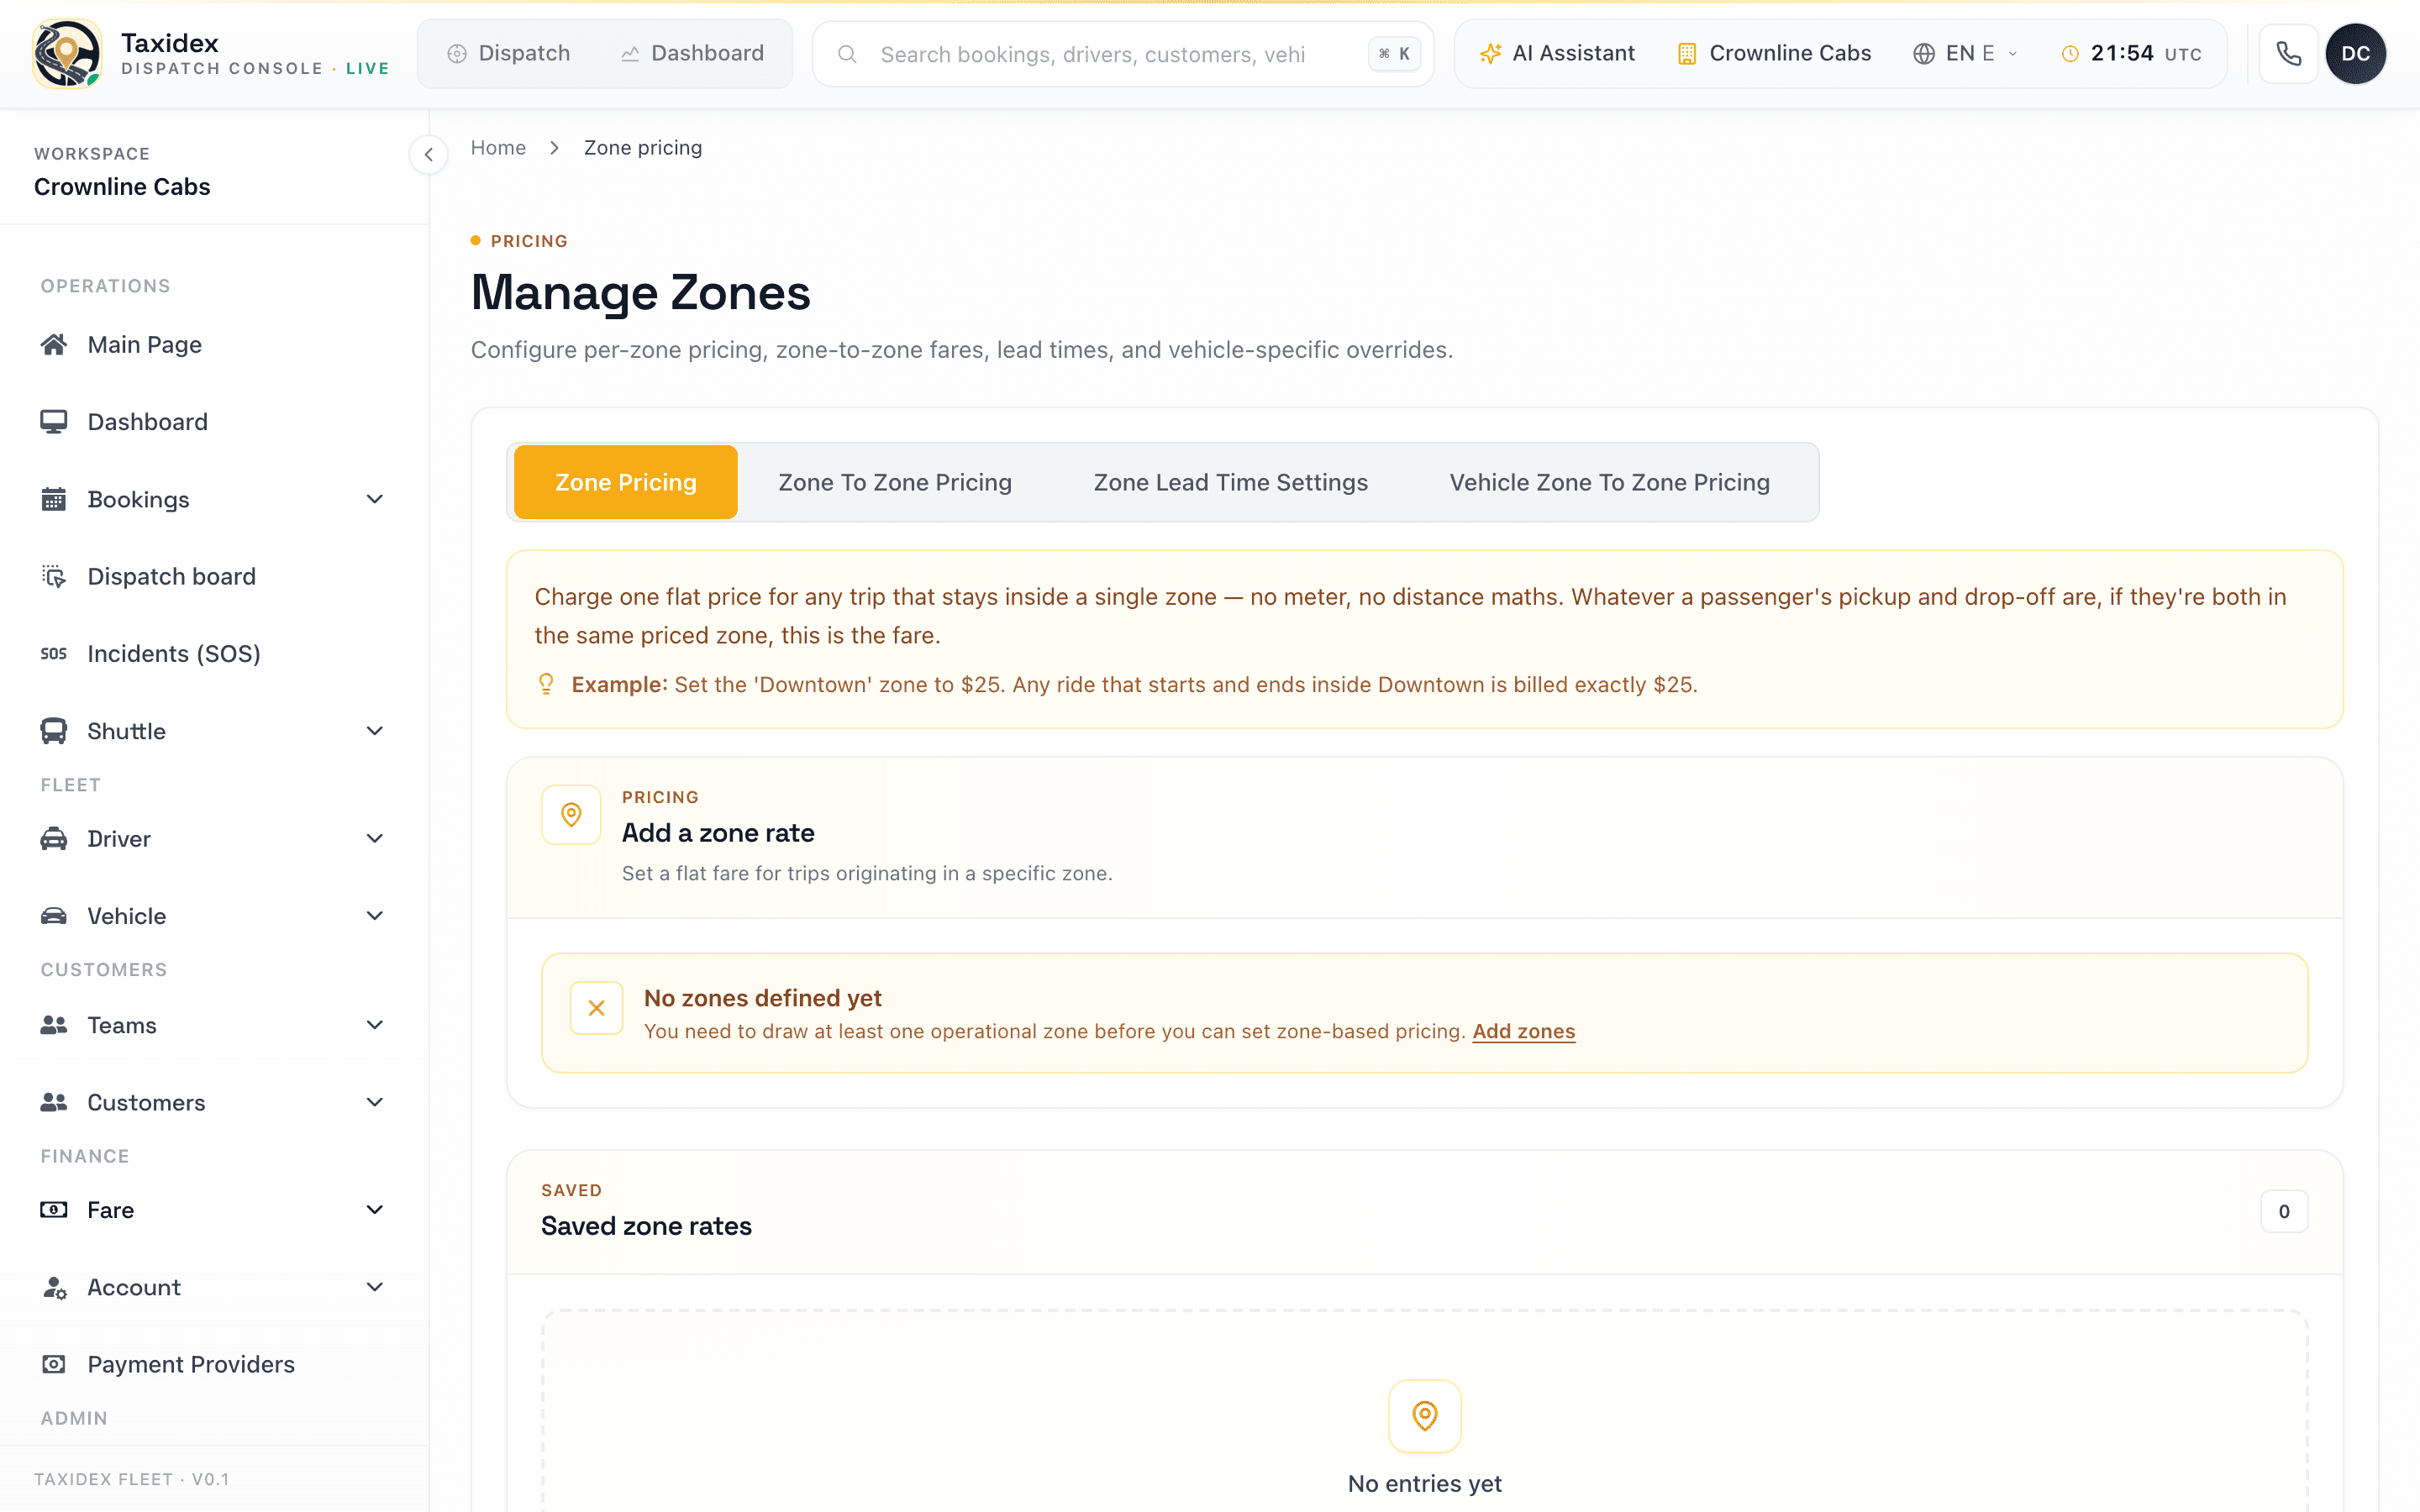
Task: Click the No entries yet pin icon
Action: point(1424,1416)
